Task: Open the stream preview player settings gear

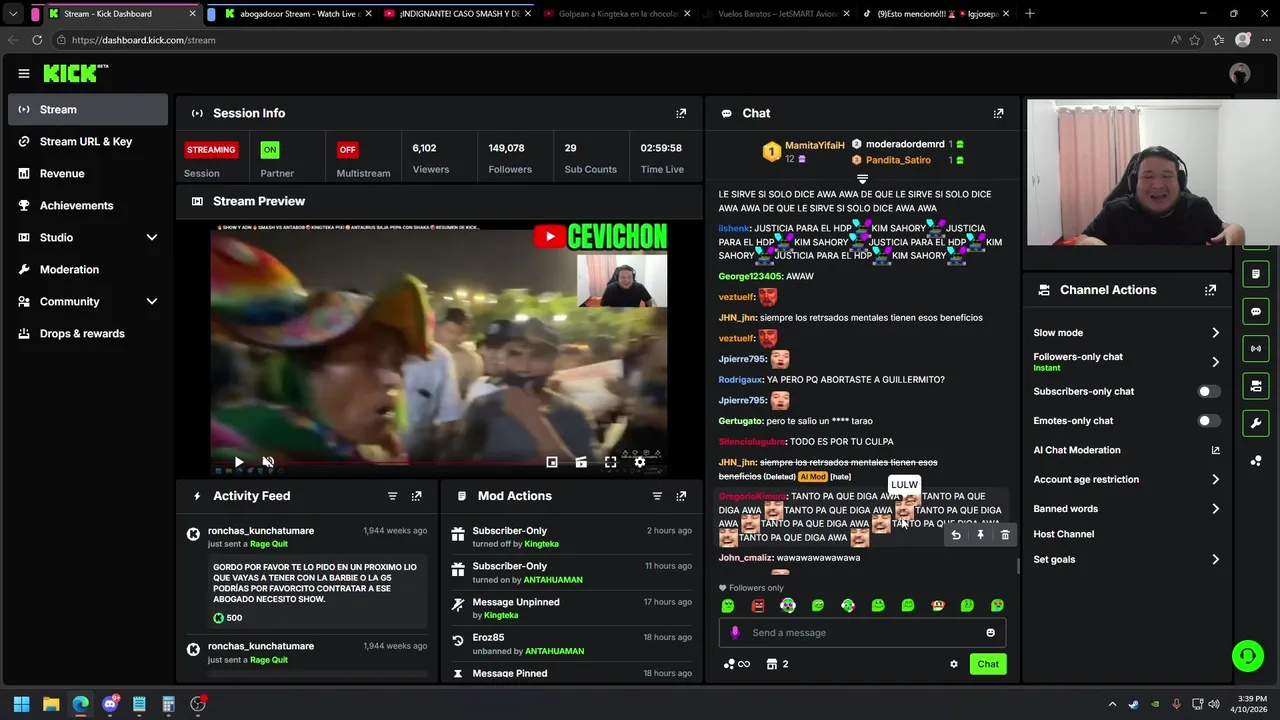Action: 640,462
